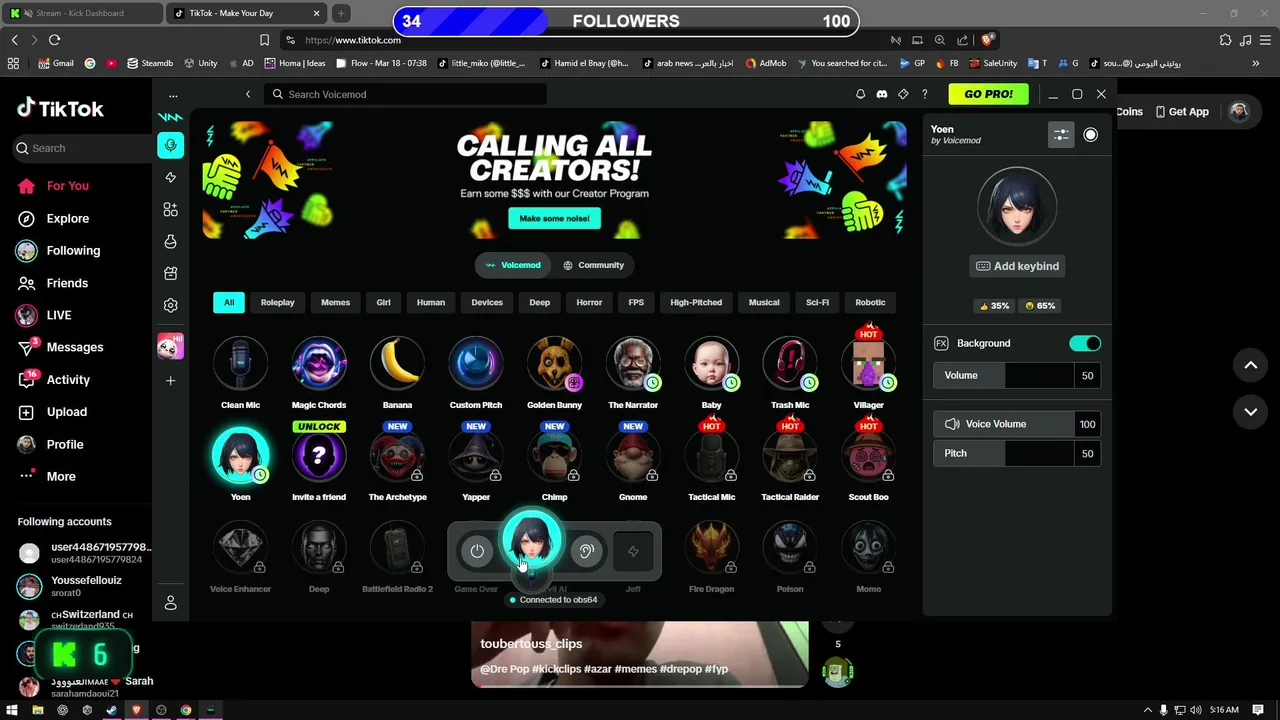This screenshot has height=720, width=1280.
Task: Open the user account icon in Voicemod sidebar
Action: (170, 602)
